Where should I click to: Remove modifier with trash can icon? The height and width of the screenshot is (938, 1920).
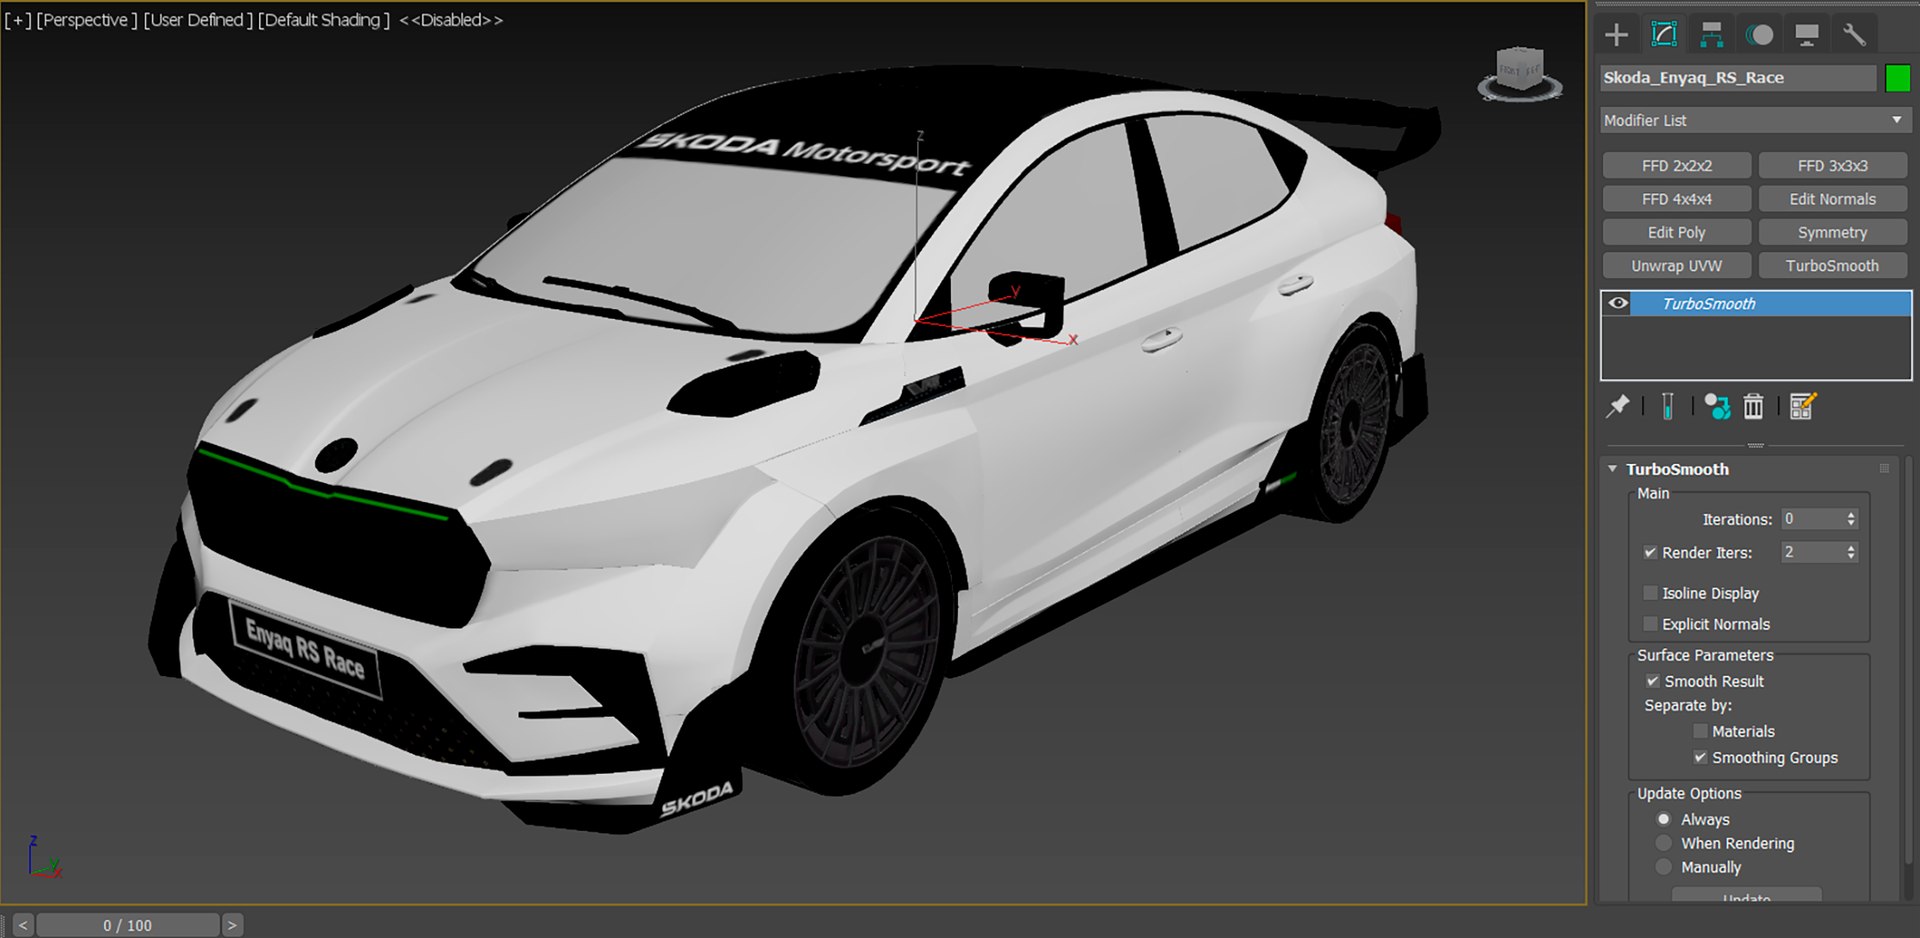(1753, 406)
